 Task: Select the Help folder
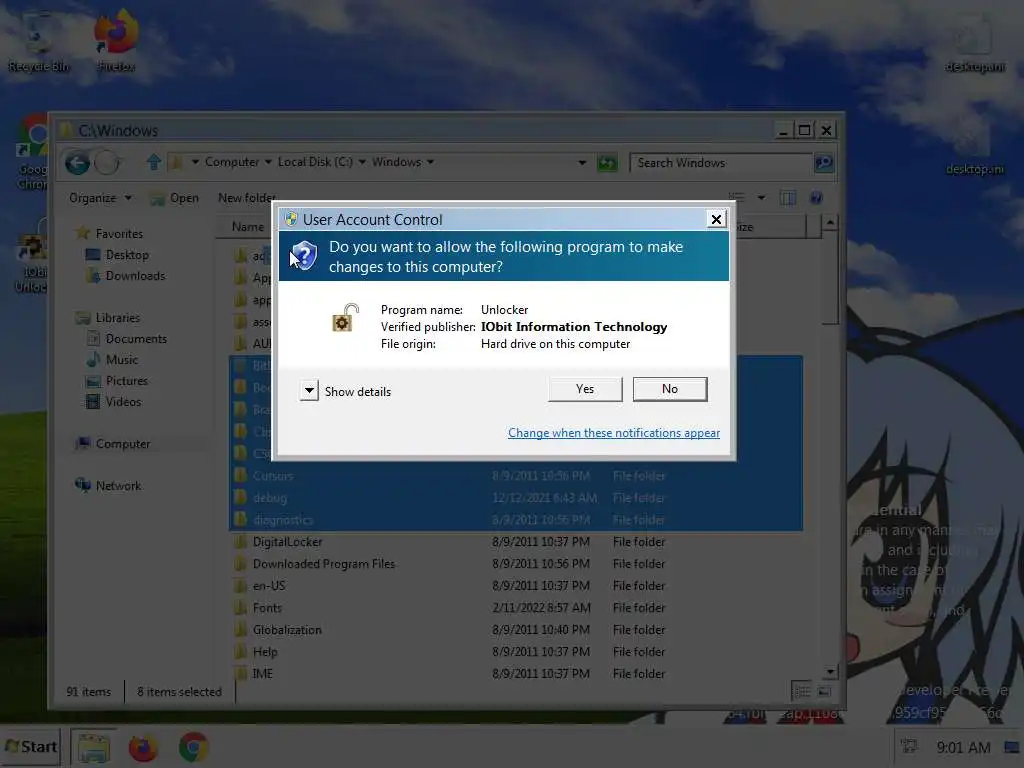pyautogui.click(x=516, y=652)
